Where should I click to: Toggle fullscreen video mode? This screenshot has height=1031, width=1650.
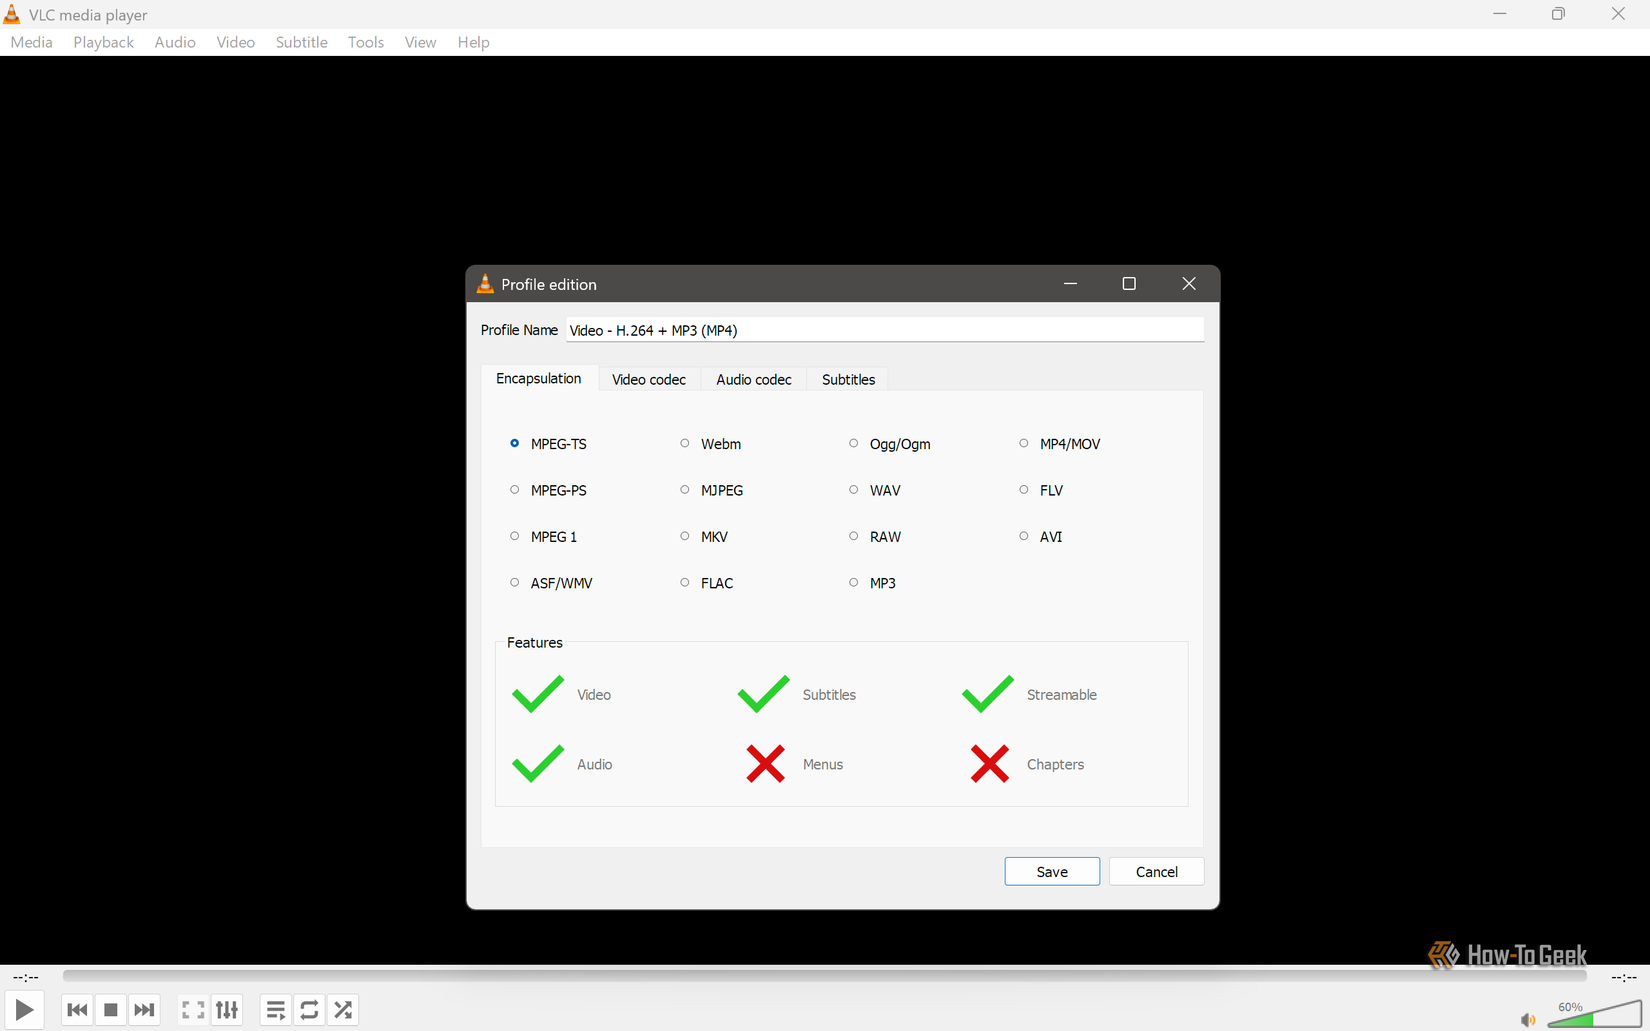tap(193, 1010)
